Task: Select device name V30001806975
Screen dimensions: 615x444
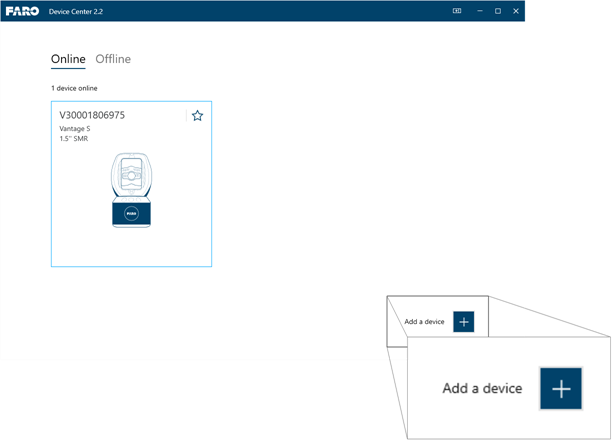Action: click(92, 115)
